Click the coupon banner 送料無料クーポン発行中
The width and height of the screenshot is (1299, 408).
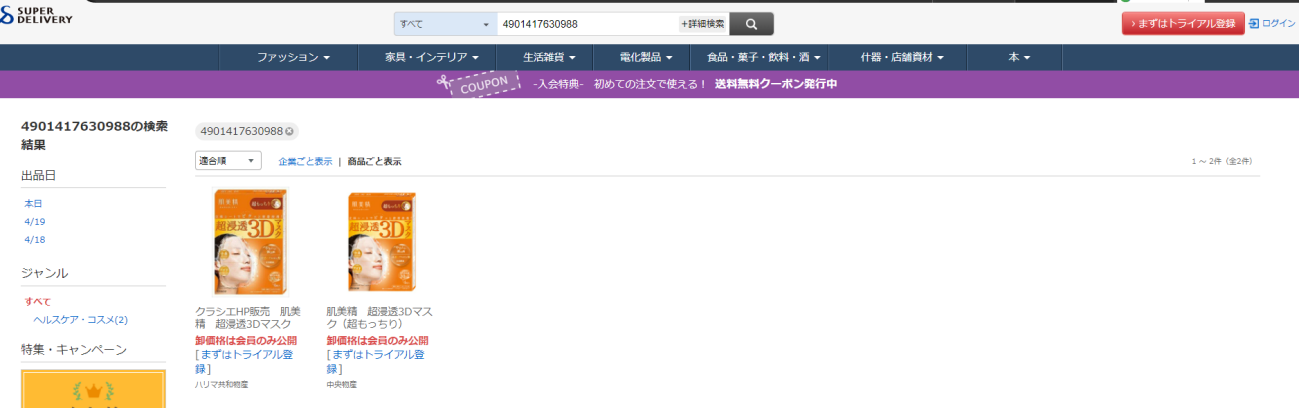(x=775, y=84)
